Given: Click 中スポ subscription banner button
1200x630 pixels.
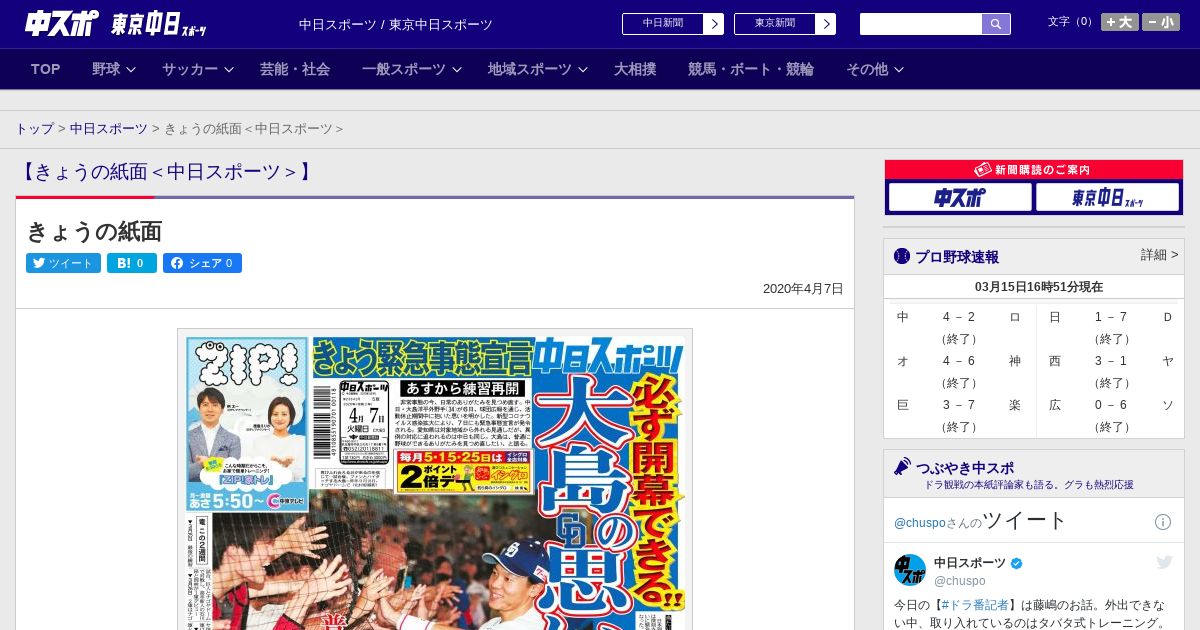Looking at the screenshot, I should 960,197.
